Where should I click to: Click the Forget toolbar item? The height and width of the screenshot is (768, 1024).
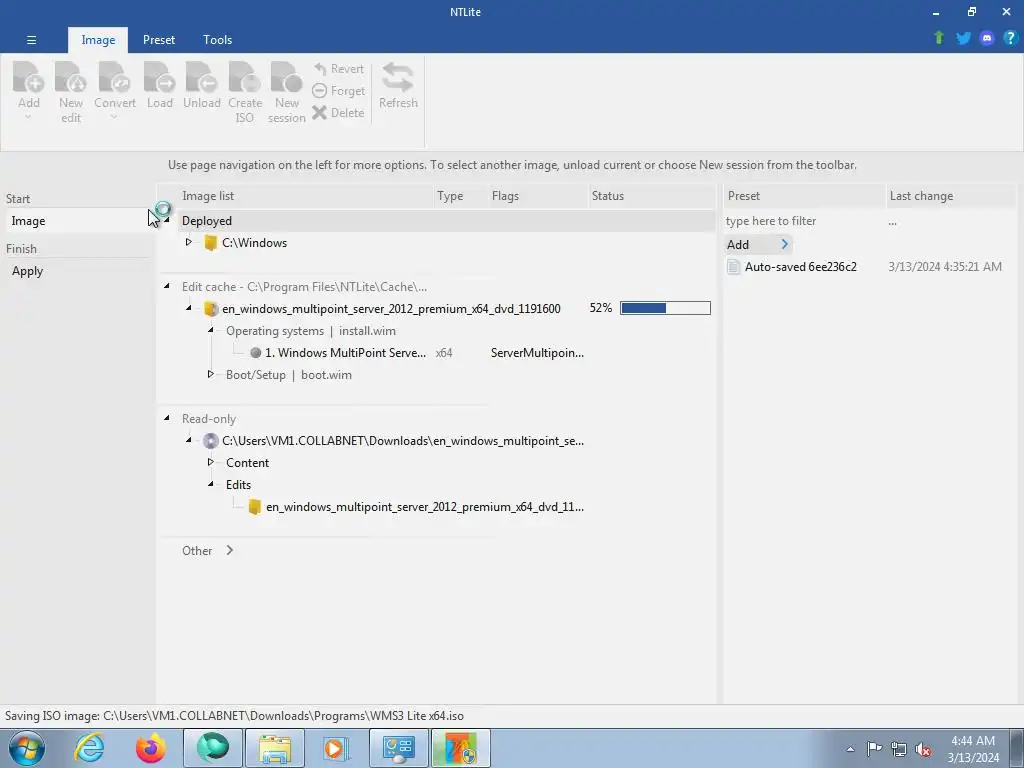pos(338,91)
